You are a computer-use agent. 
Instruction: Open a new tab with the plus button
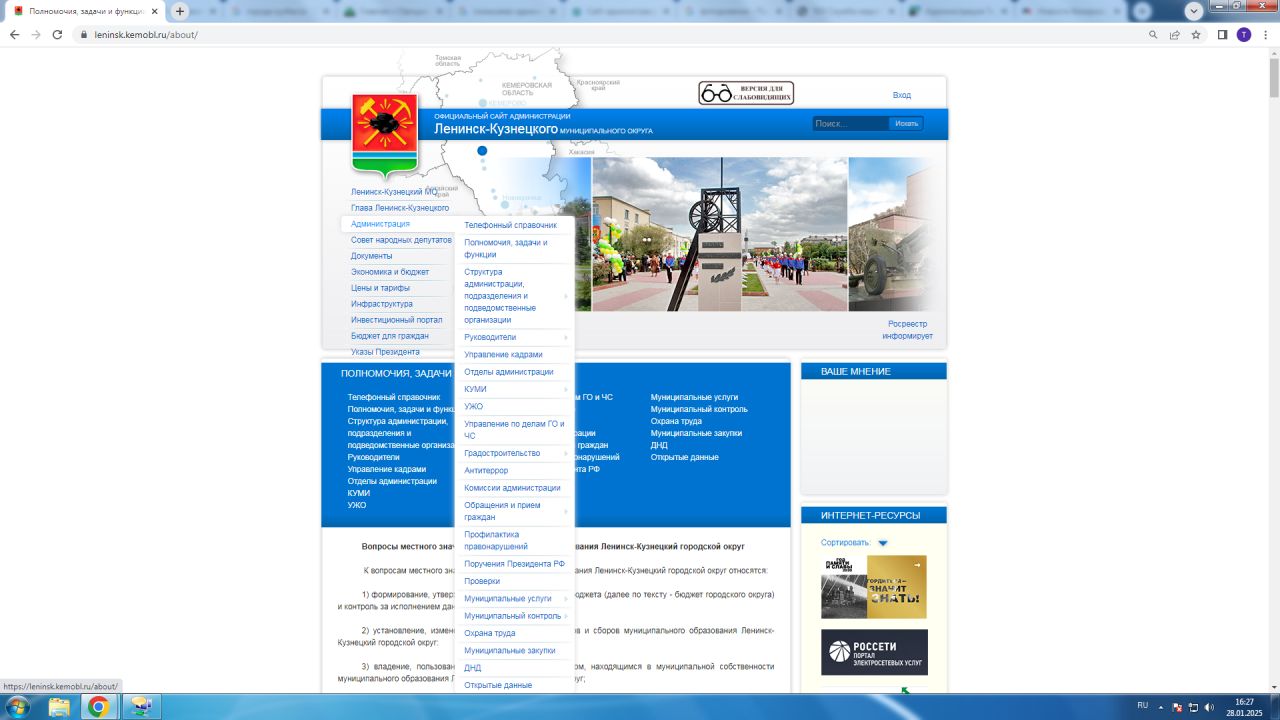point(180,11)
